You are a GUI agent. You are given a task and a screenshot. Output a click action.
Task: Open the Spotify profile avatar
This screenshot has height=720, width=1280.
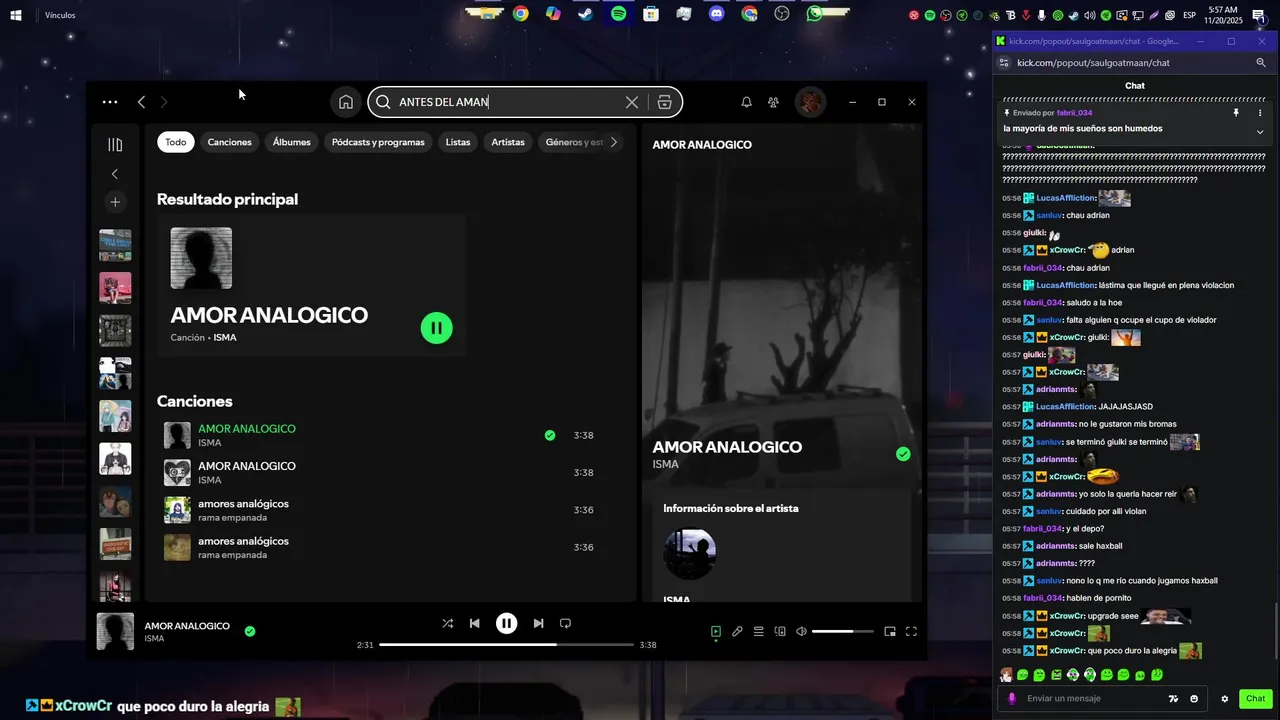point(810,102)
